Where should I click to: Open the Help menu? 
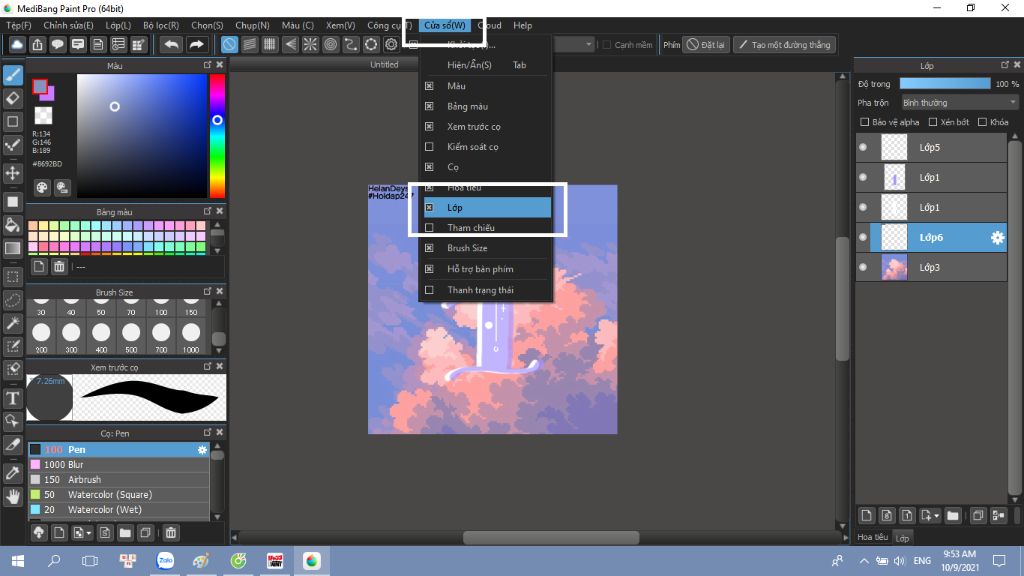tap(522, 25)
